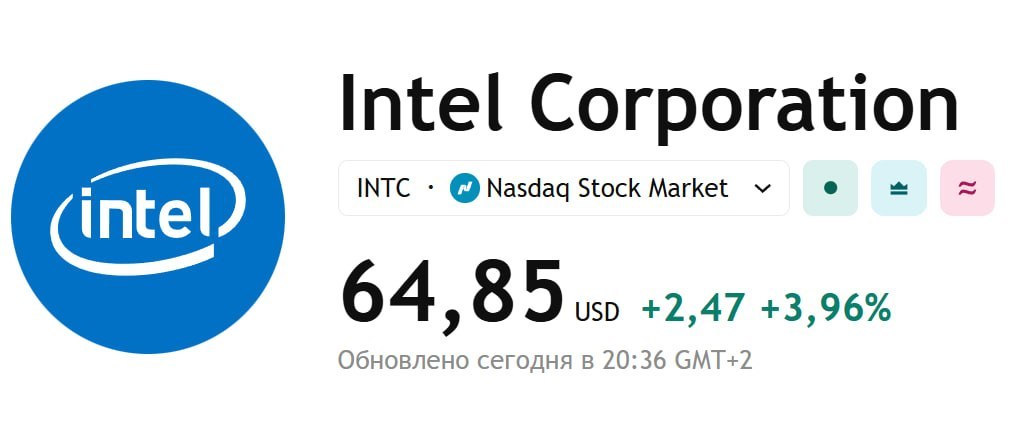The width and height of the screenshot is (1018, 424).
Task: Expand the exchange selector chevron arrow
Action: [x=762, y=188]
